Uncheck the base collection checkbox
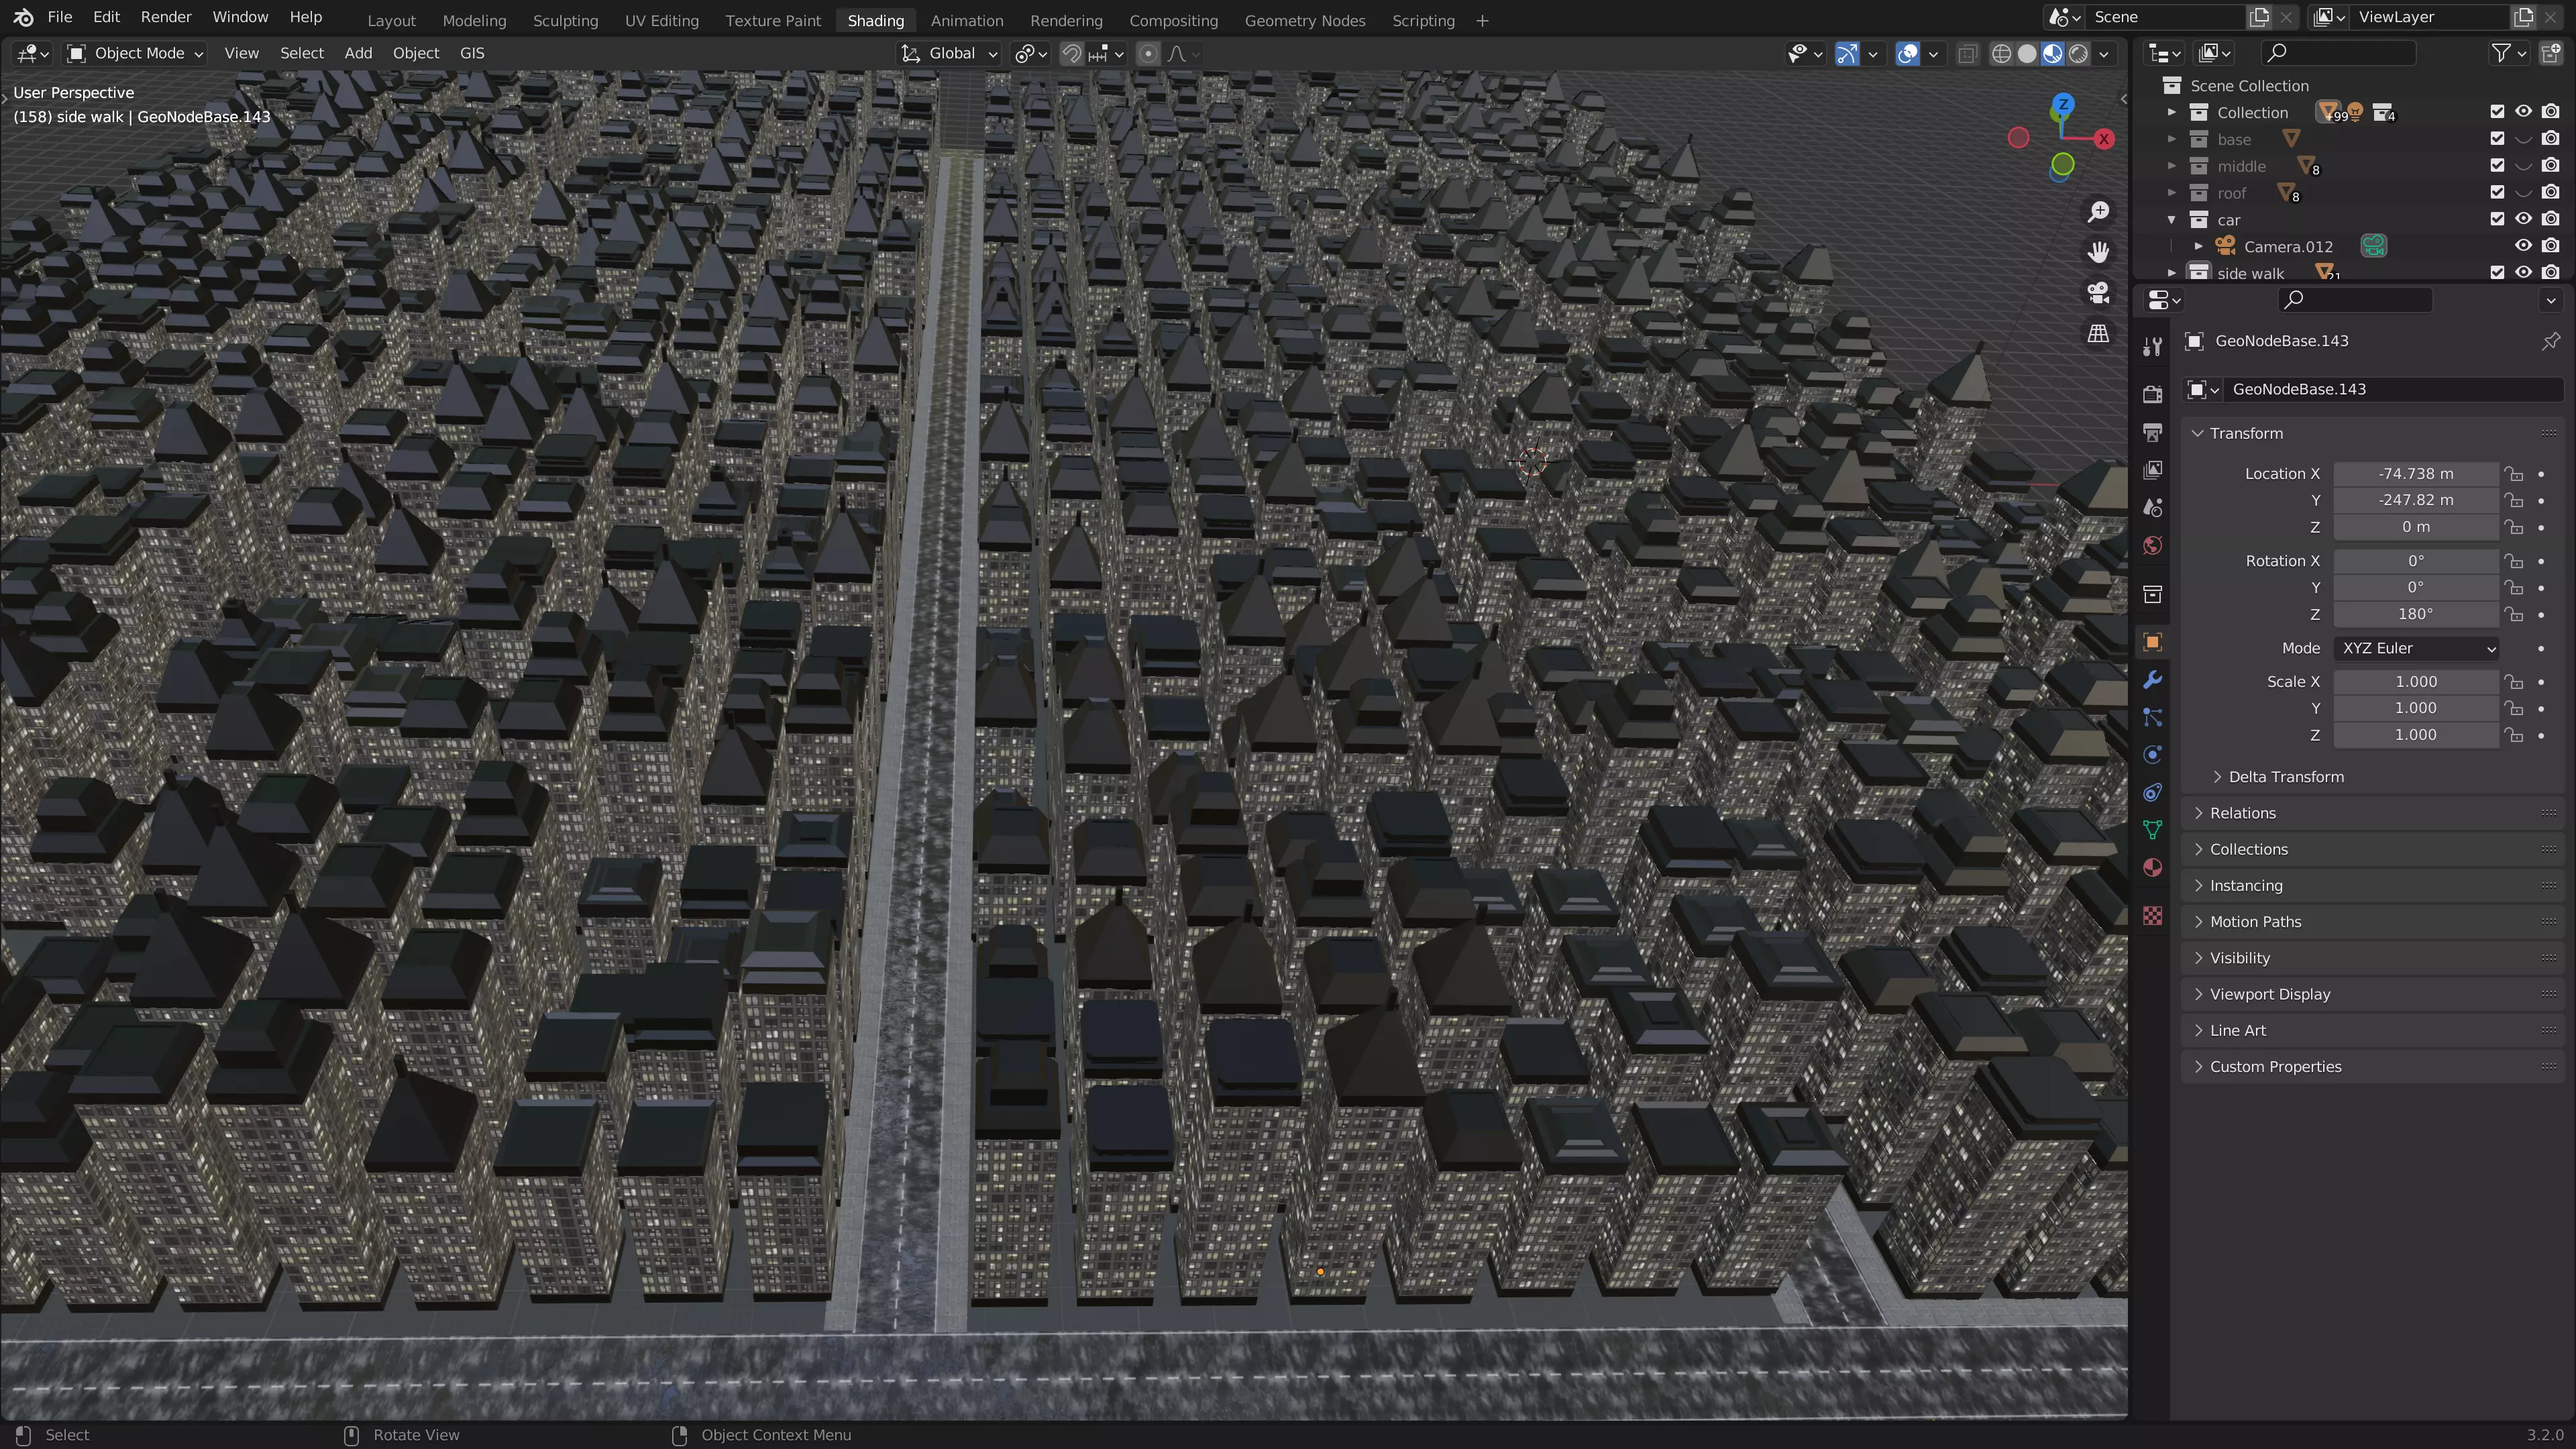 click(2497, 139)
